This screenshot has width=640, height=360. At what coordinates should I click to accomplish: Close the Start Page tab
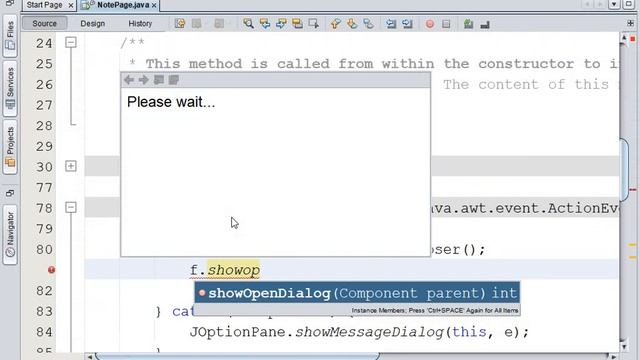(71, 5)
